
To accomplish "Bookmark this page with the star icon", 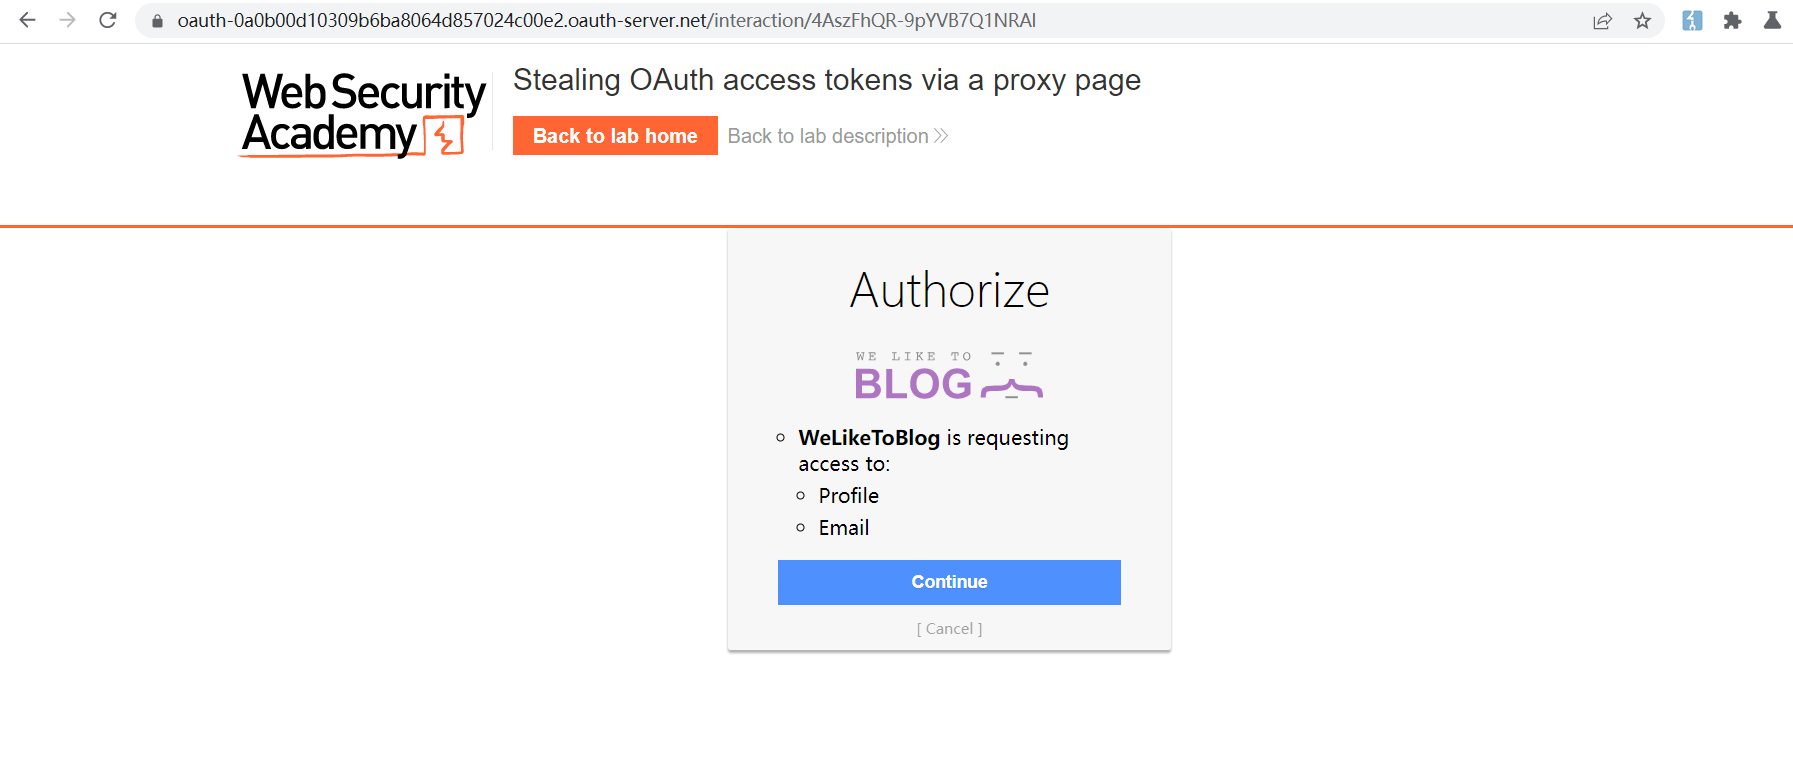I will coord(1642,21).
